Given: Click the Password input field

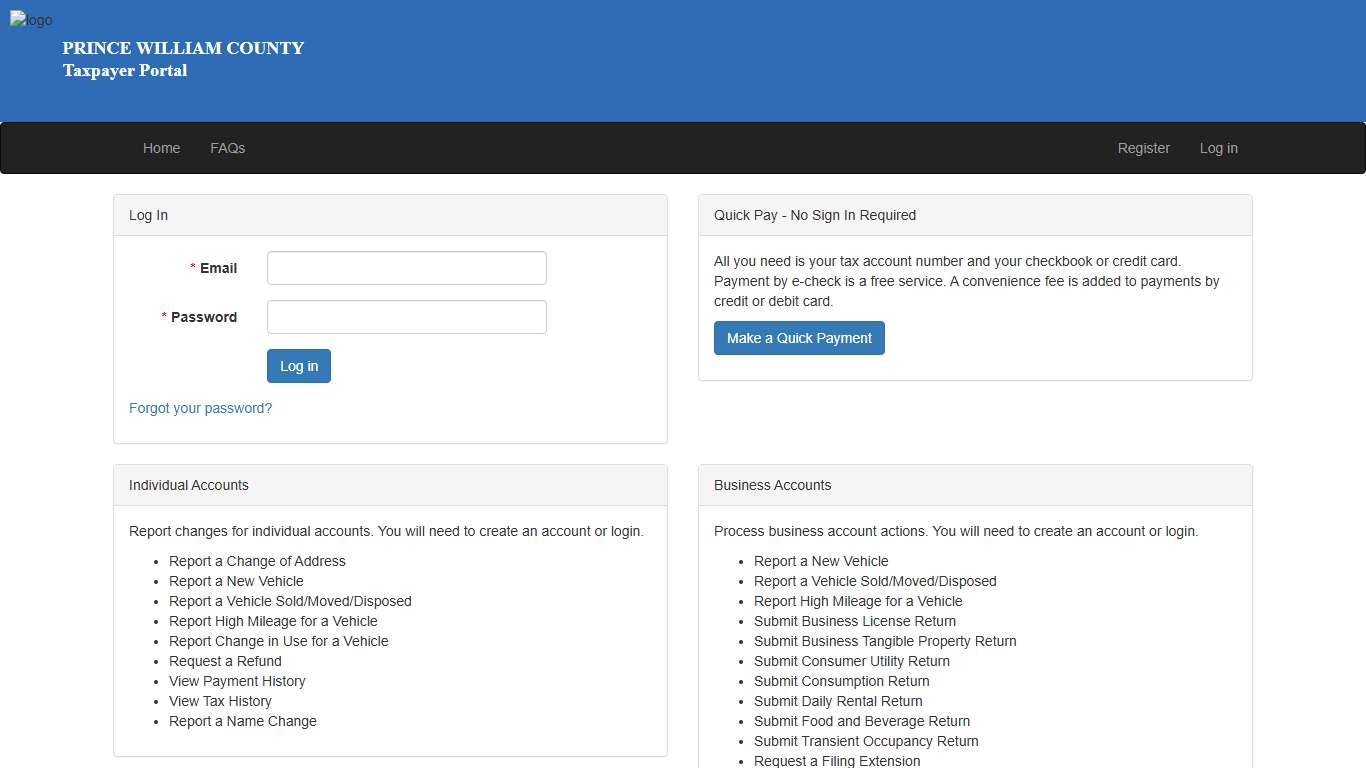Looking at the screenshot, I should 406,317.
